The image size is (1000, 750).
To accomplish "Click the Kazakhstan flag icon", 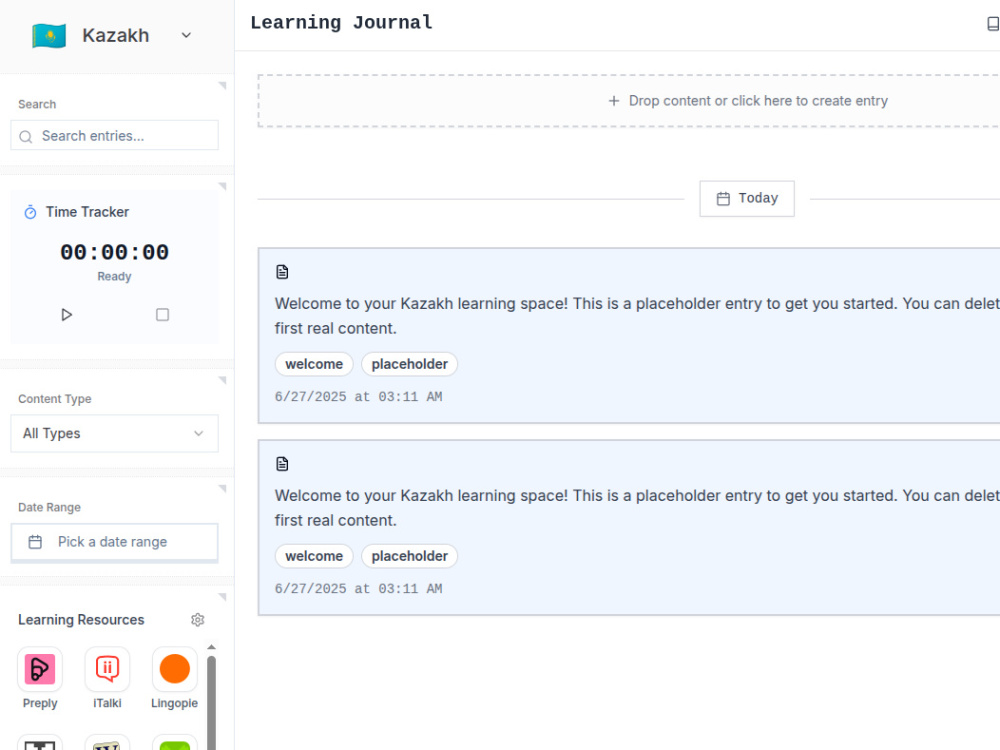I will point(49,36).
